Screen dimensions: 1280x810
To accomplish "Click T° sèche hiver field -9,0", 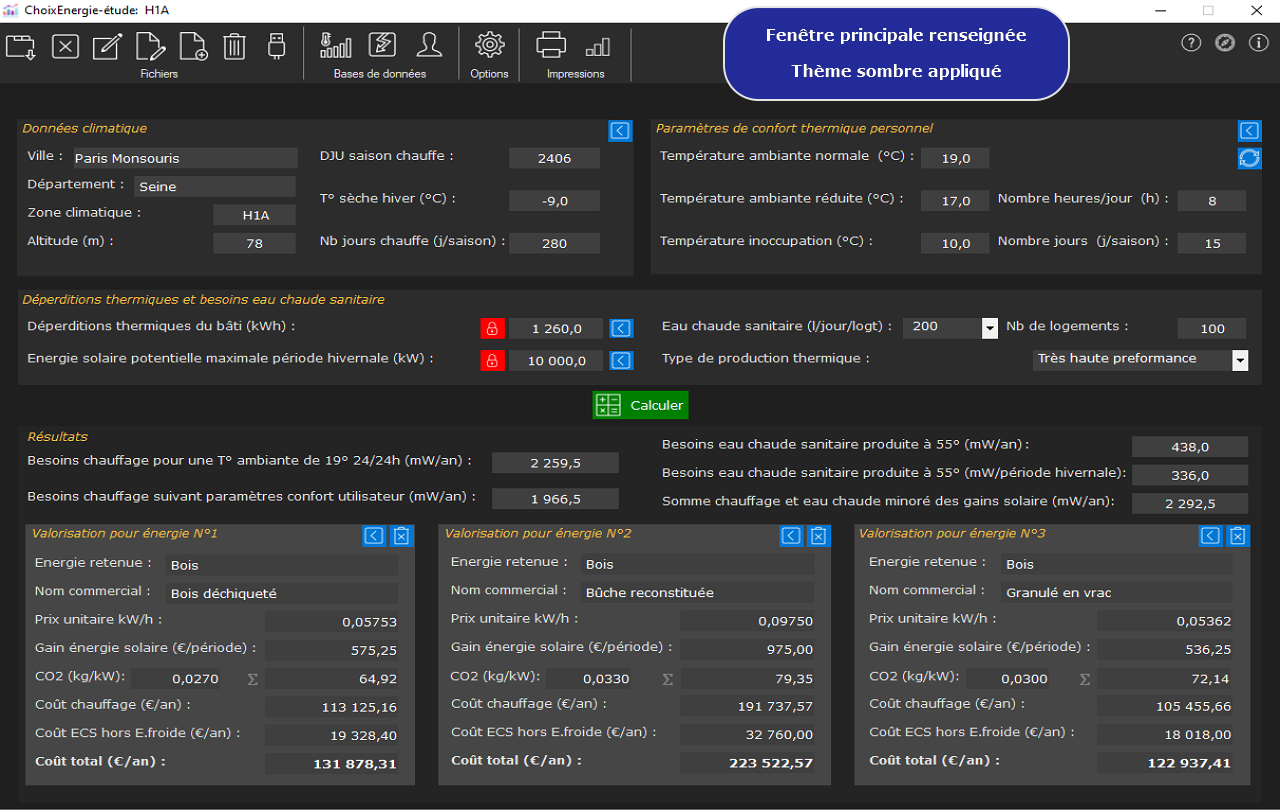I will click(554, 201).
